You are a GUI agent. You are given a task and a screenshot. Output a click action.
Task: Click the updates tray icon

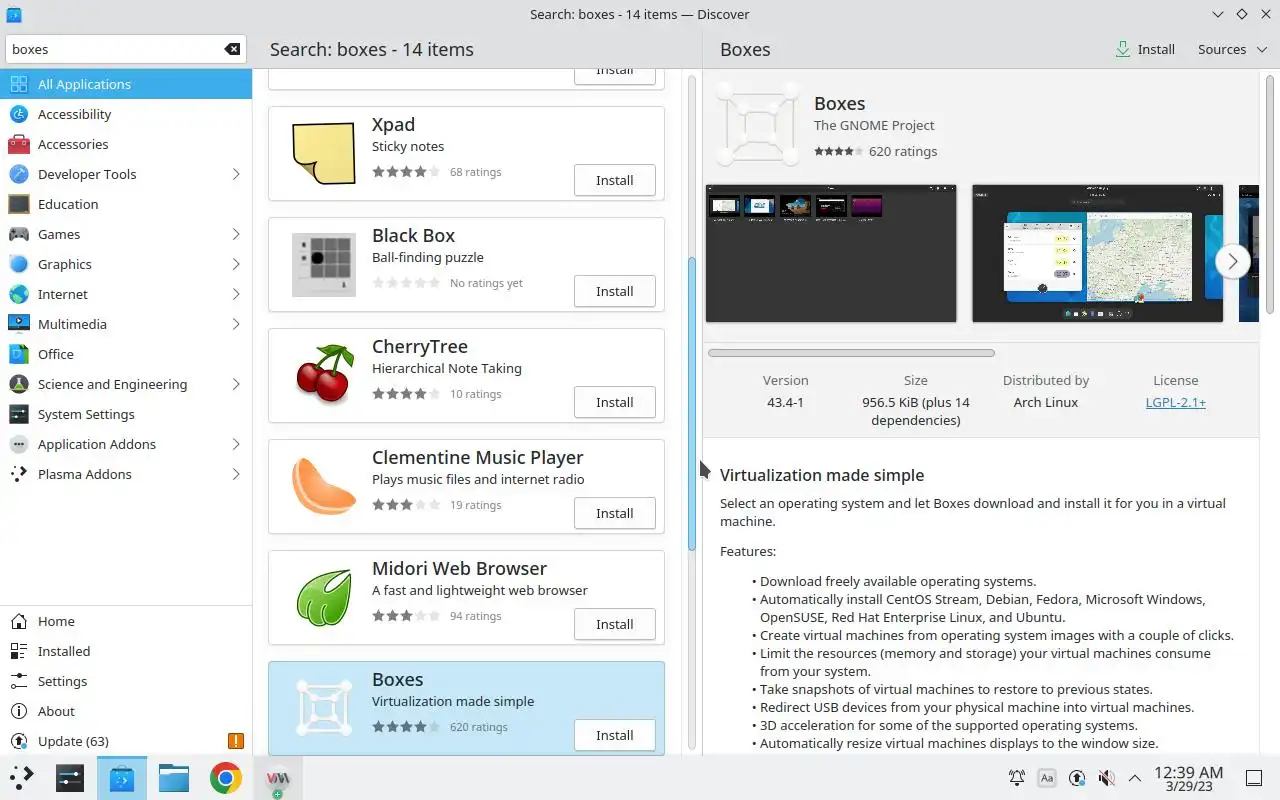coord(1076,778)
